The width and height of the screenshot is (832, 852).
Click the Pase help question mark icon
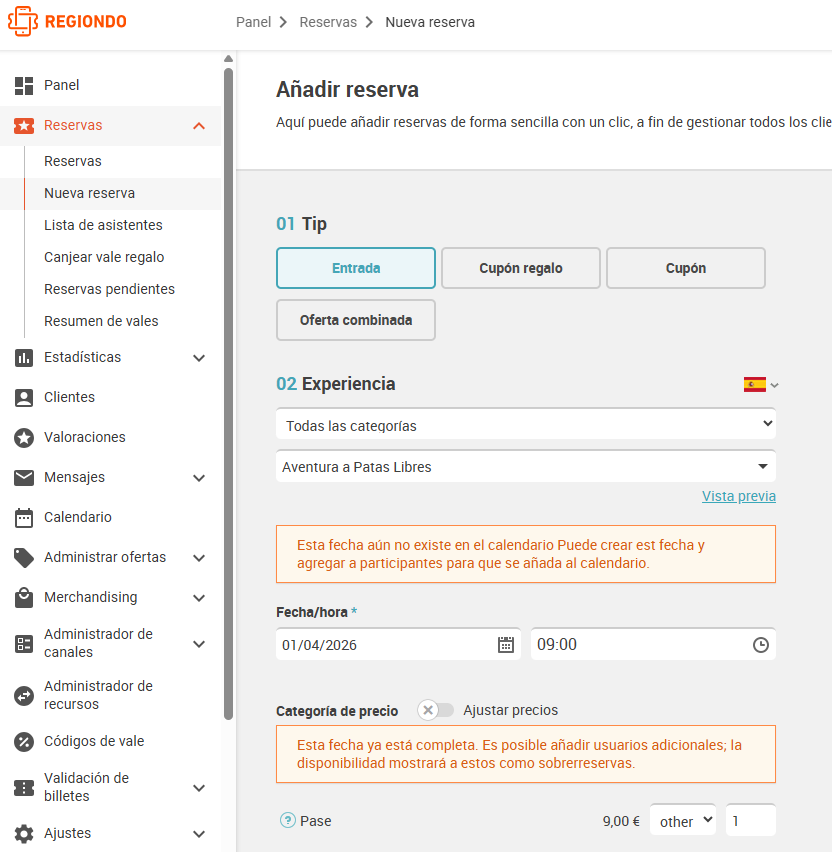[287, 820]
